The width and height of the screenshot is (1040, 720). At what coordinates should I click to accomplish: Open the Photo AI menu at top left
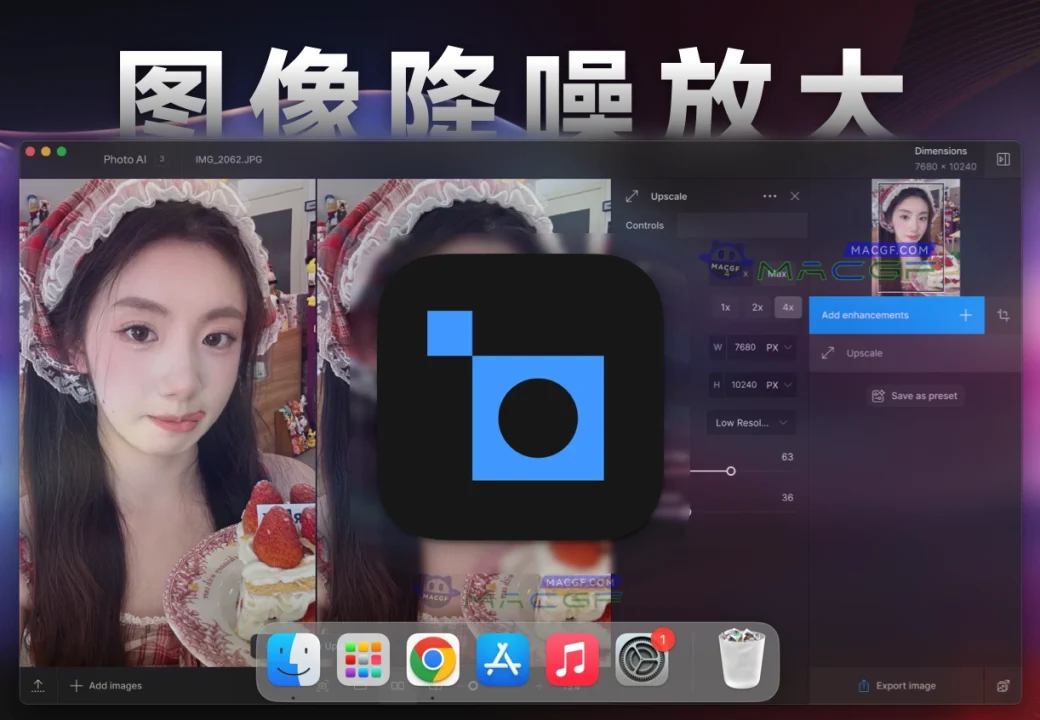[x=126, y=158]
